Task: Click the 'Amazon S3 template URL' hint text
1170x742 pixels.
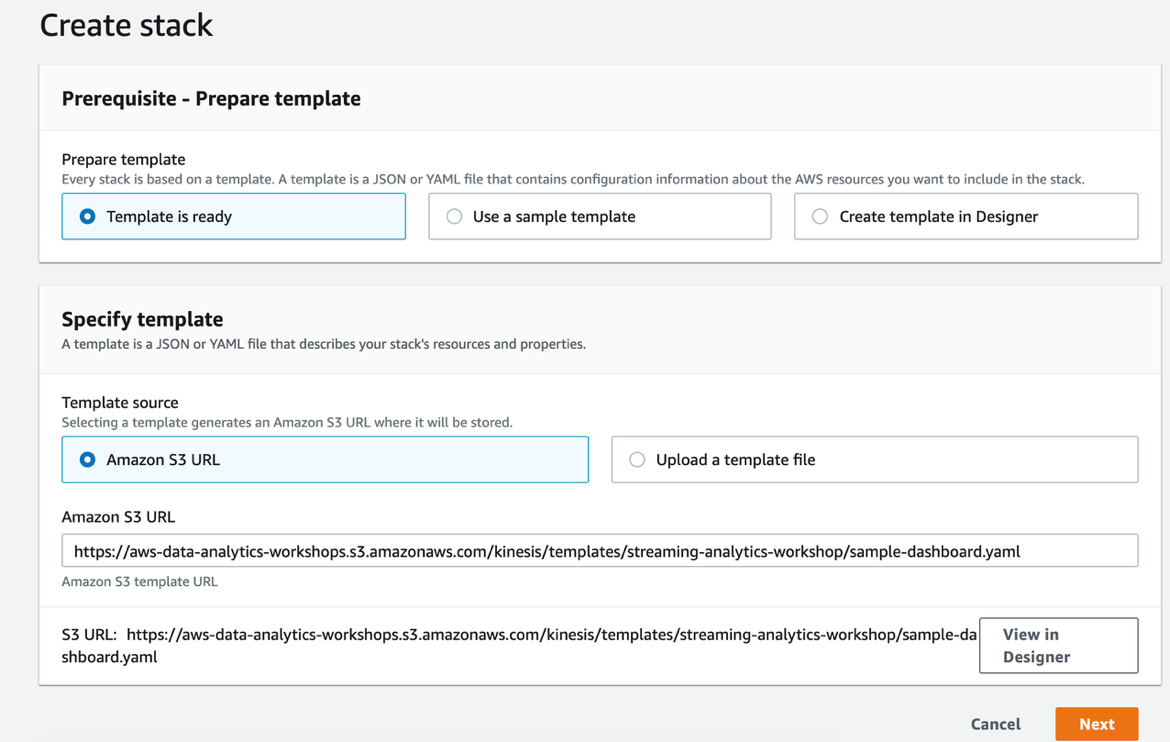Action: pyautogui.click(x=140, y=582)
